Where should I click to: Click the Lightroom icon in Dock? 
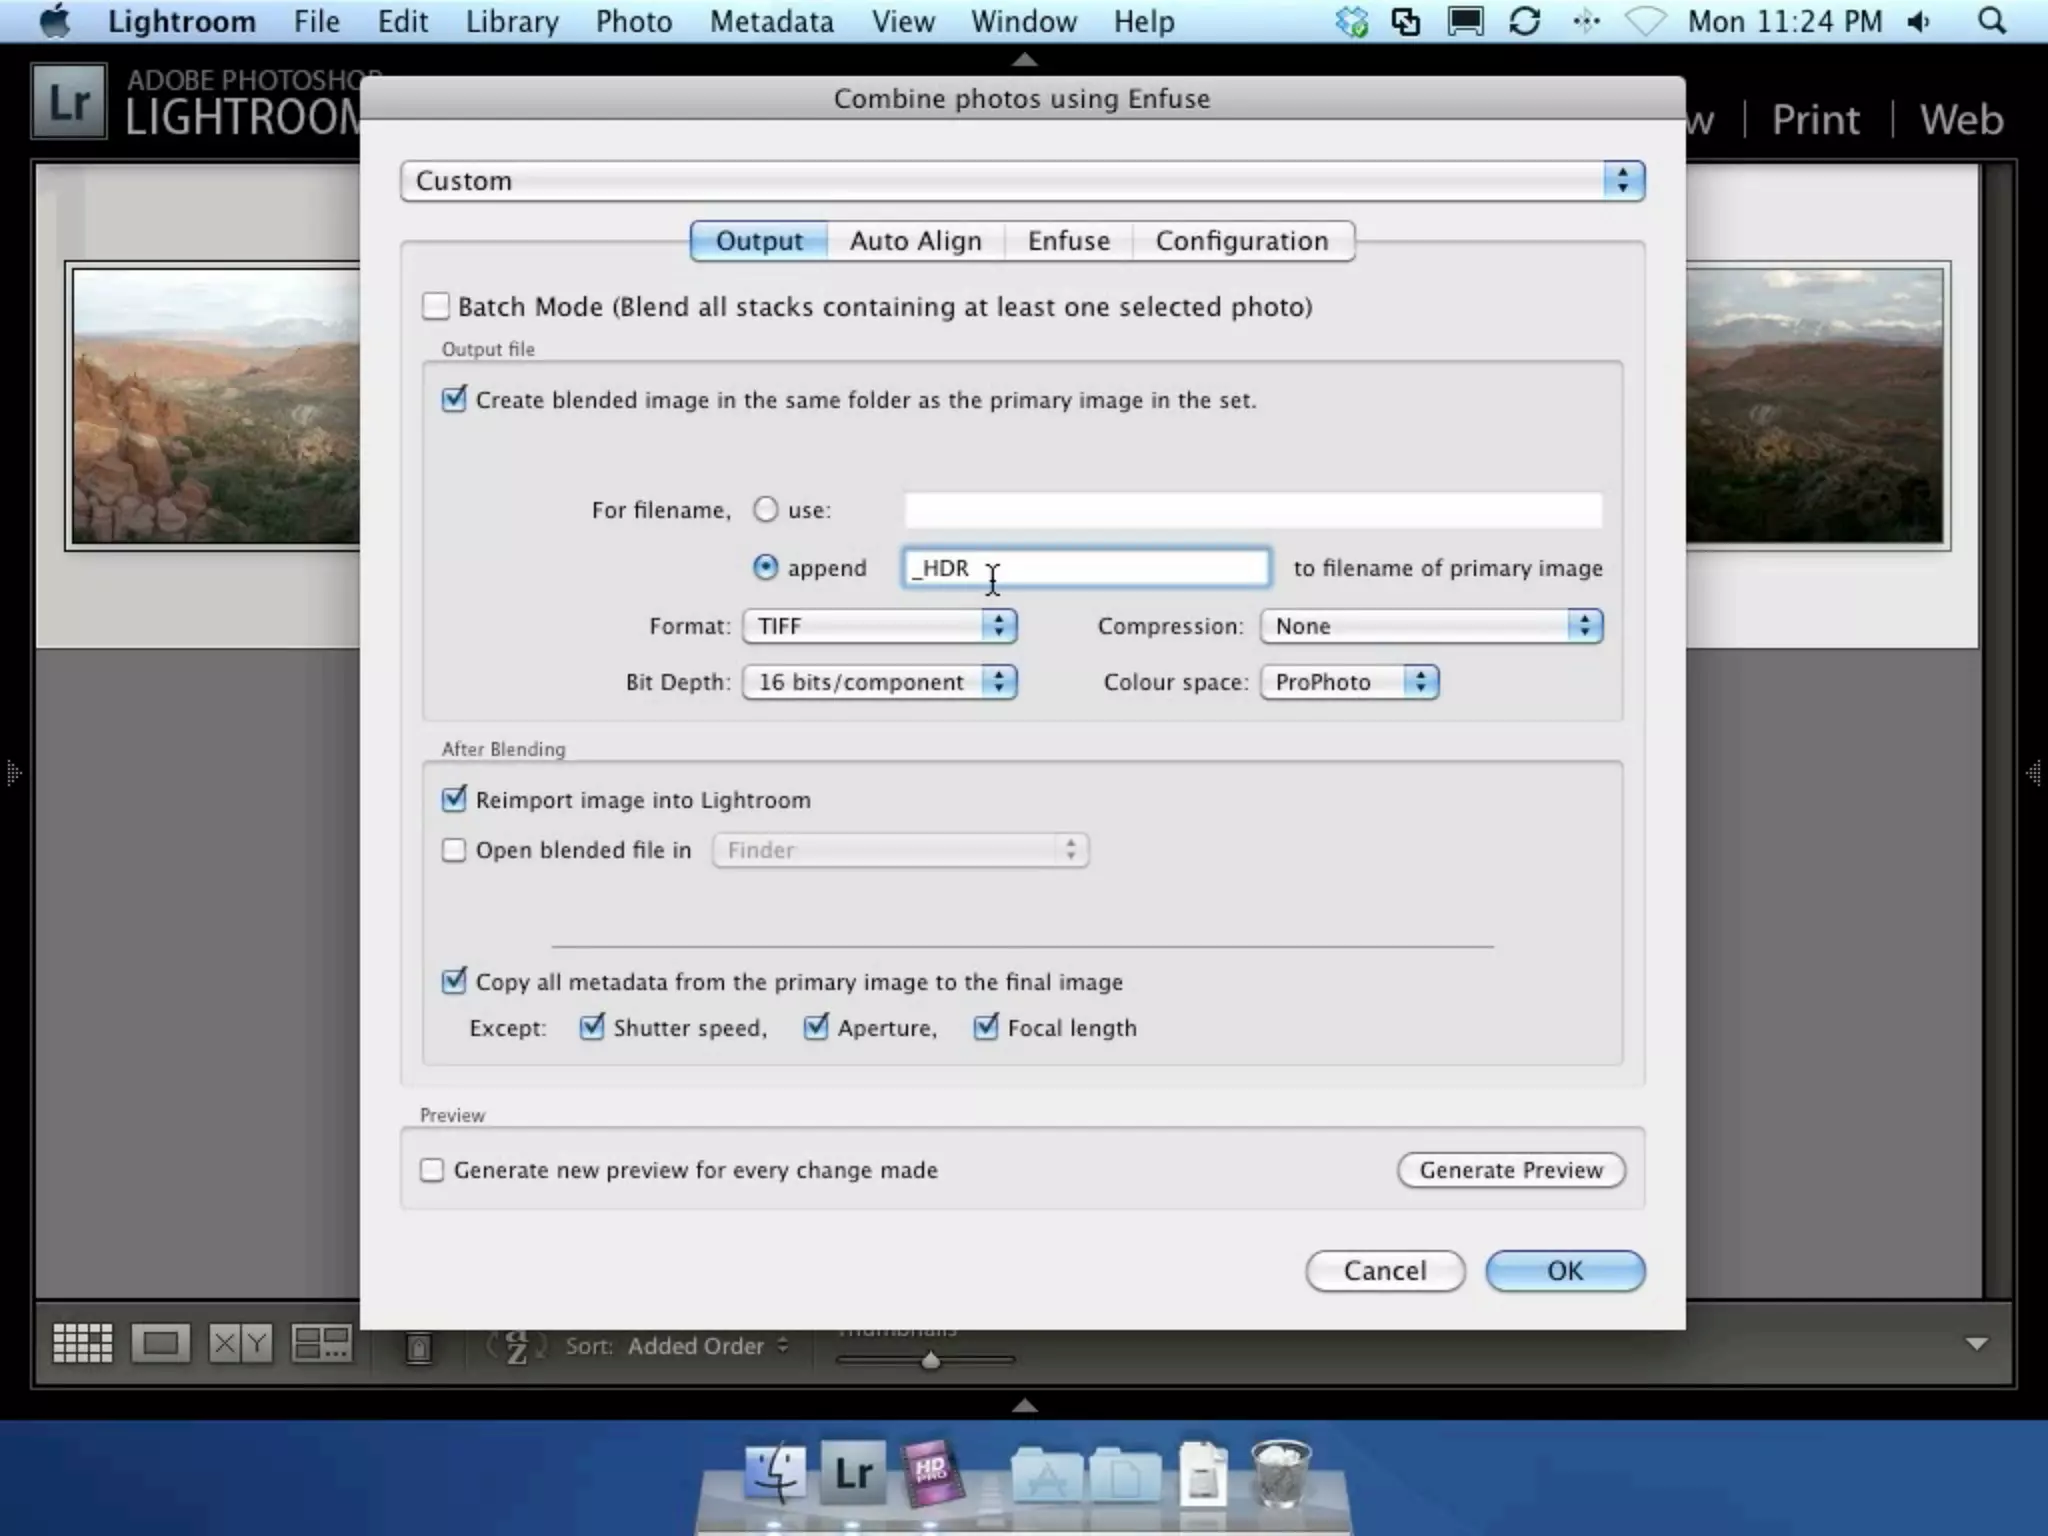[x=853, y=1473]
